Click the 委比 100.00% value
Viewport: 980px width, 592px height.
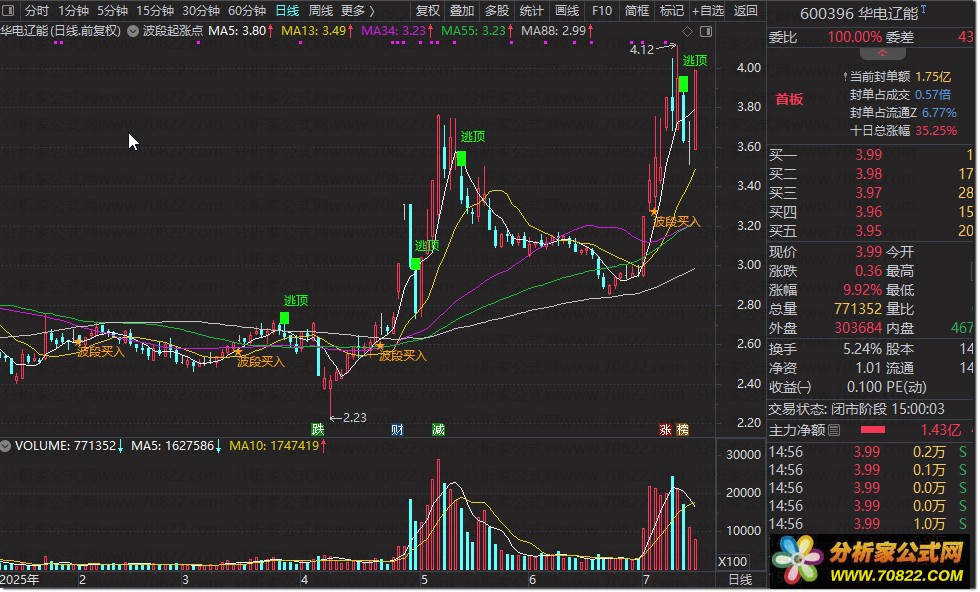(854, 37)
